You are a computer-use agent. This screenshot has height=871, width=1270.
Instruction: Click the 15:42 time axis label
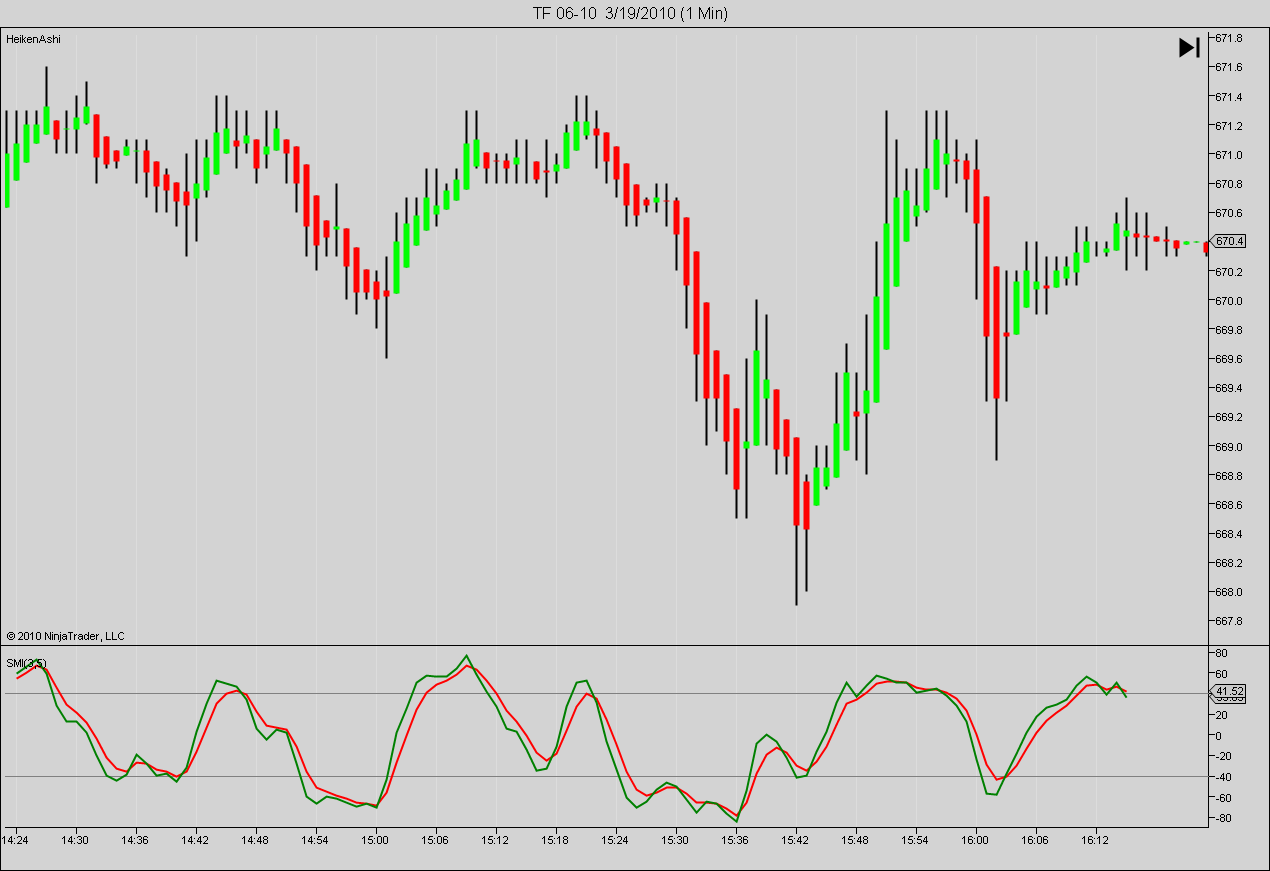(796, 840)
